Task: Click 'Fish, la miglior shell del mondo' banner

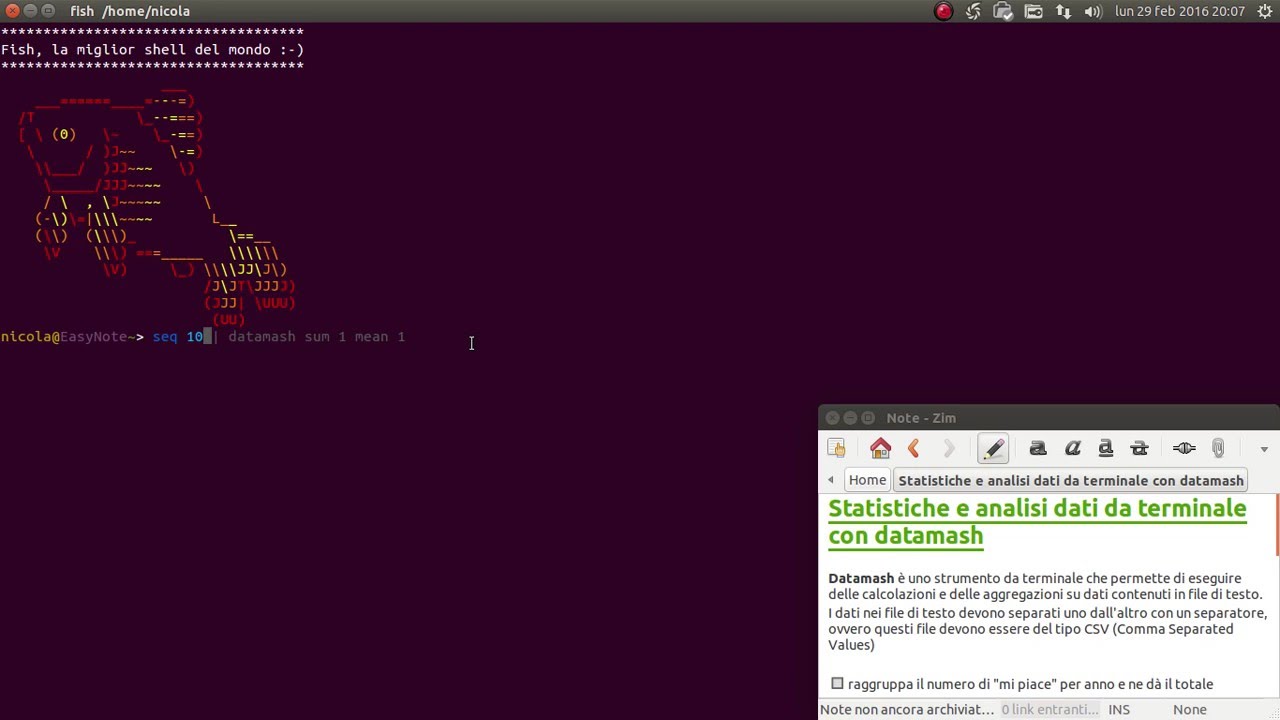Action: [x=152, y=49]
